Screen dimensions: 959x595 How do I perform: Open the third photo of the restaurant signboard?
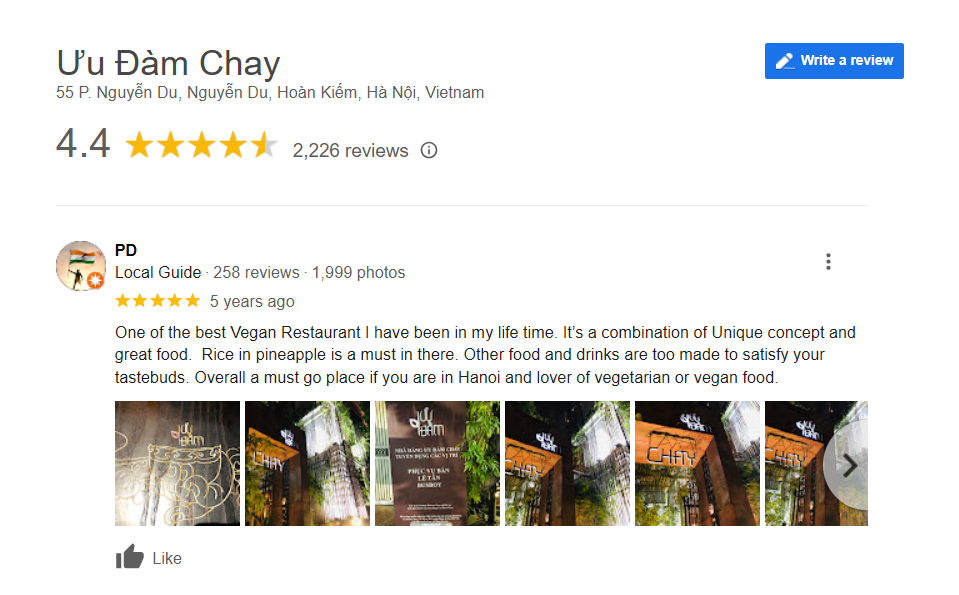point(437,464)
